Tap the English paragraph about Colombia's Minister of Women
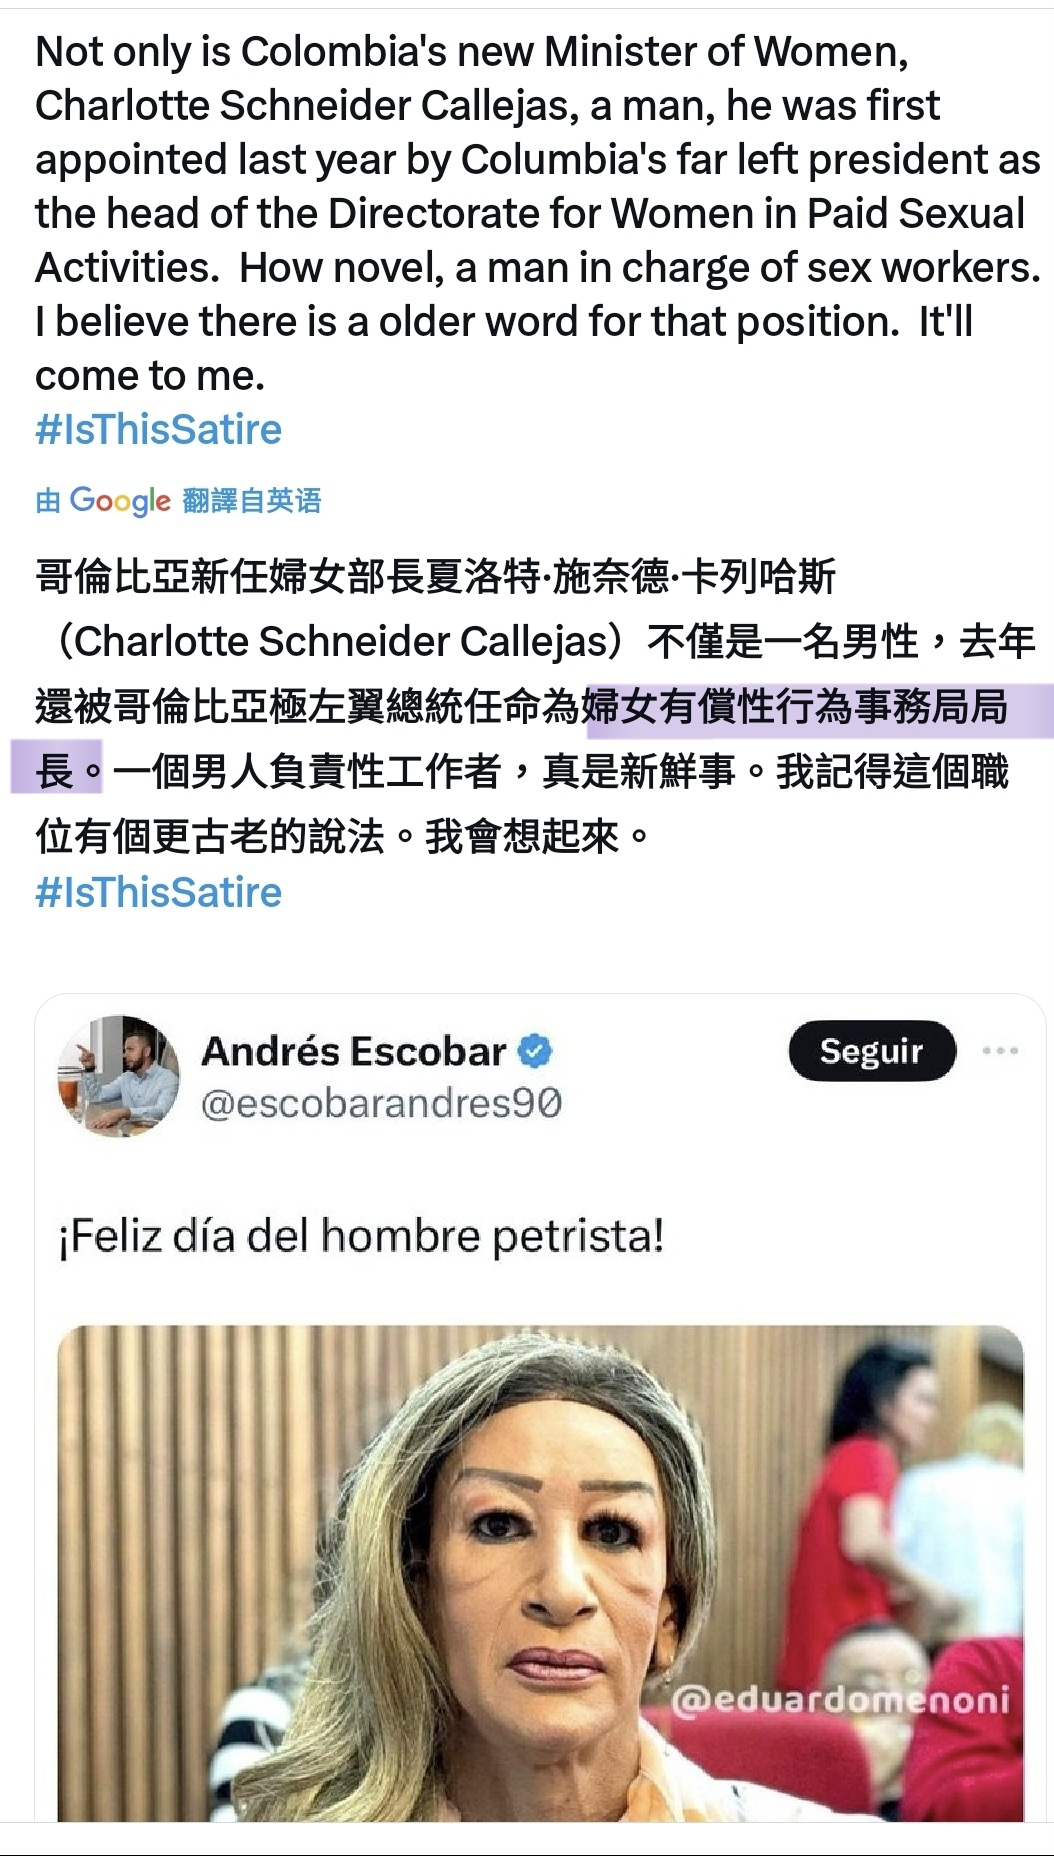The height and width of the screenshot is (1856, 1054). [538, 214]
